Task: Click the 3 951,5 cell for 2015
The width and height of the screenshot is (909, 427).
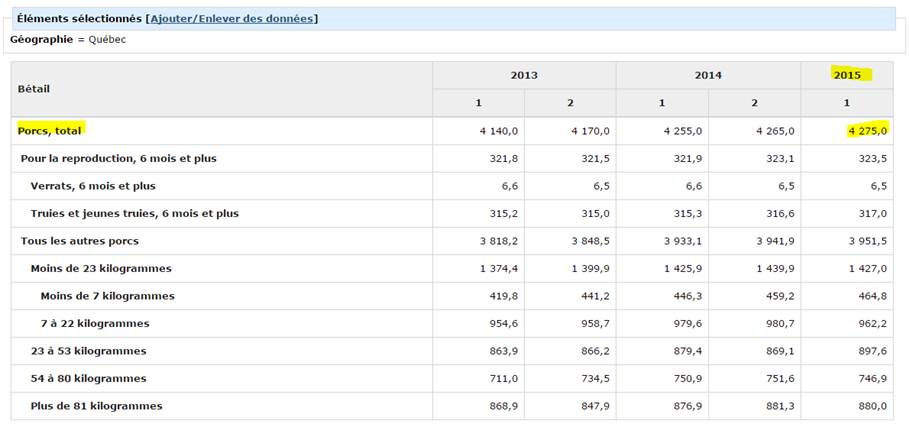Action: 867,241
